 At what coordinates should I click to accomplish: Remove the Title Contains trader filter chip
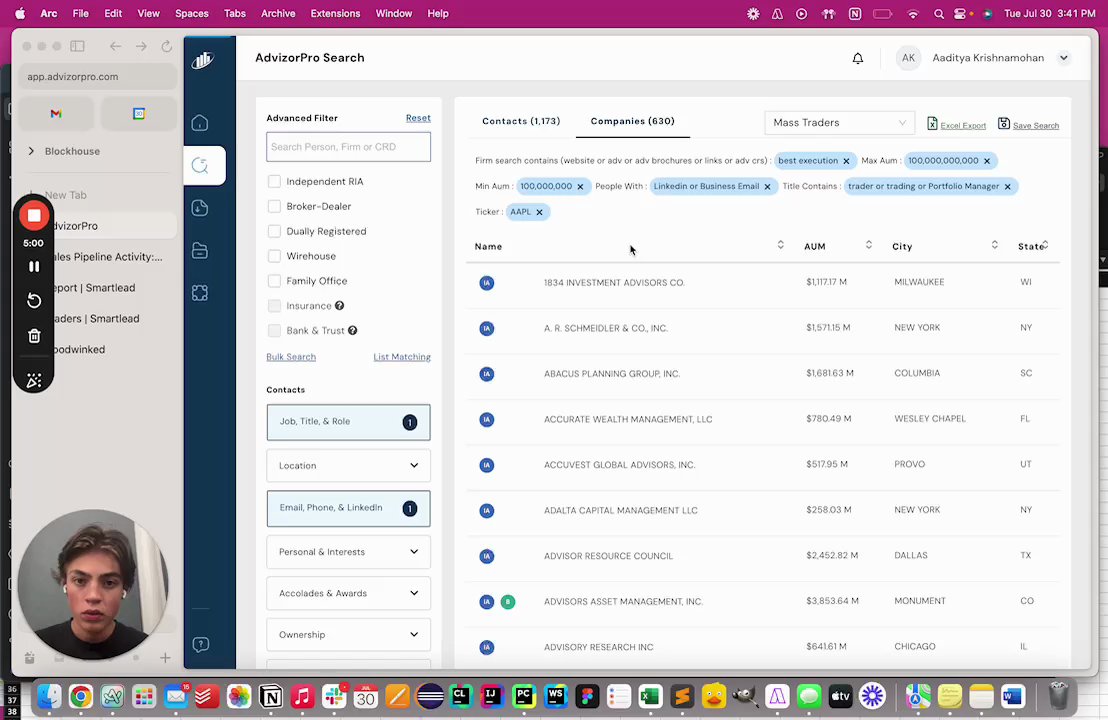(1008, 187)
